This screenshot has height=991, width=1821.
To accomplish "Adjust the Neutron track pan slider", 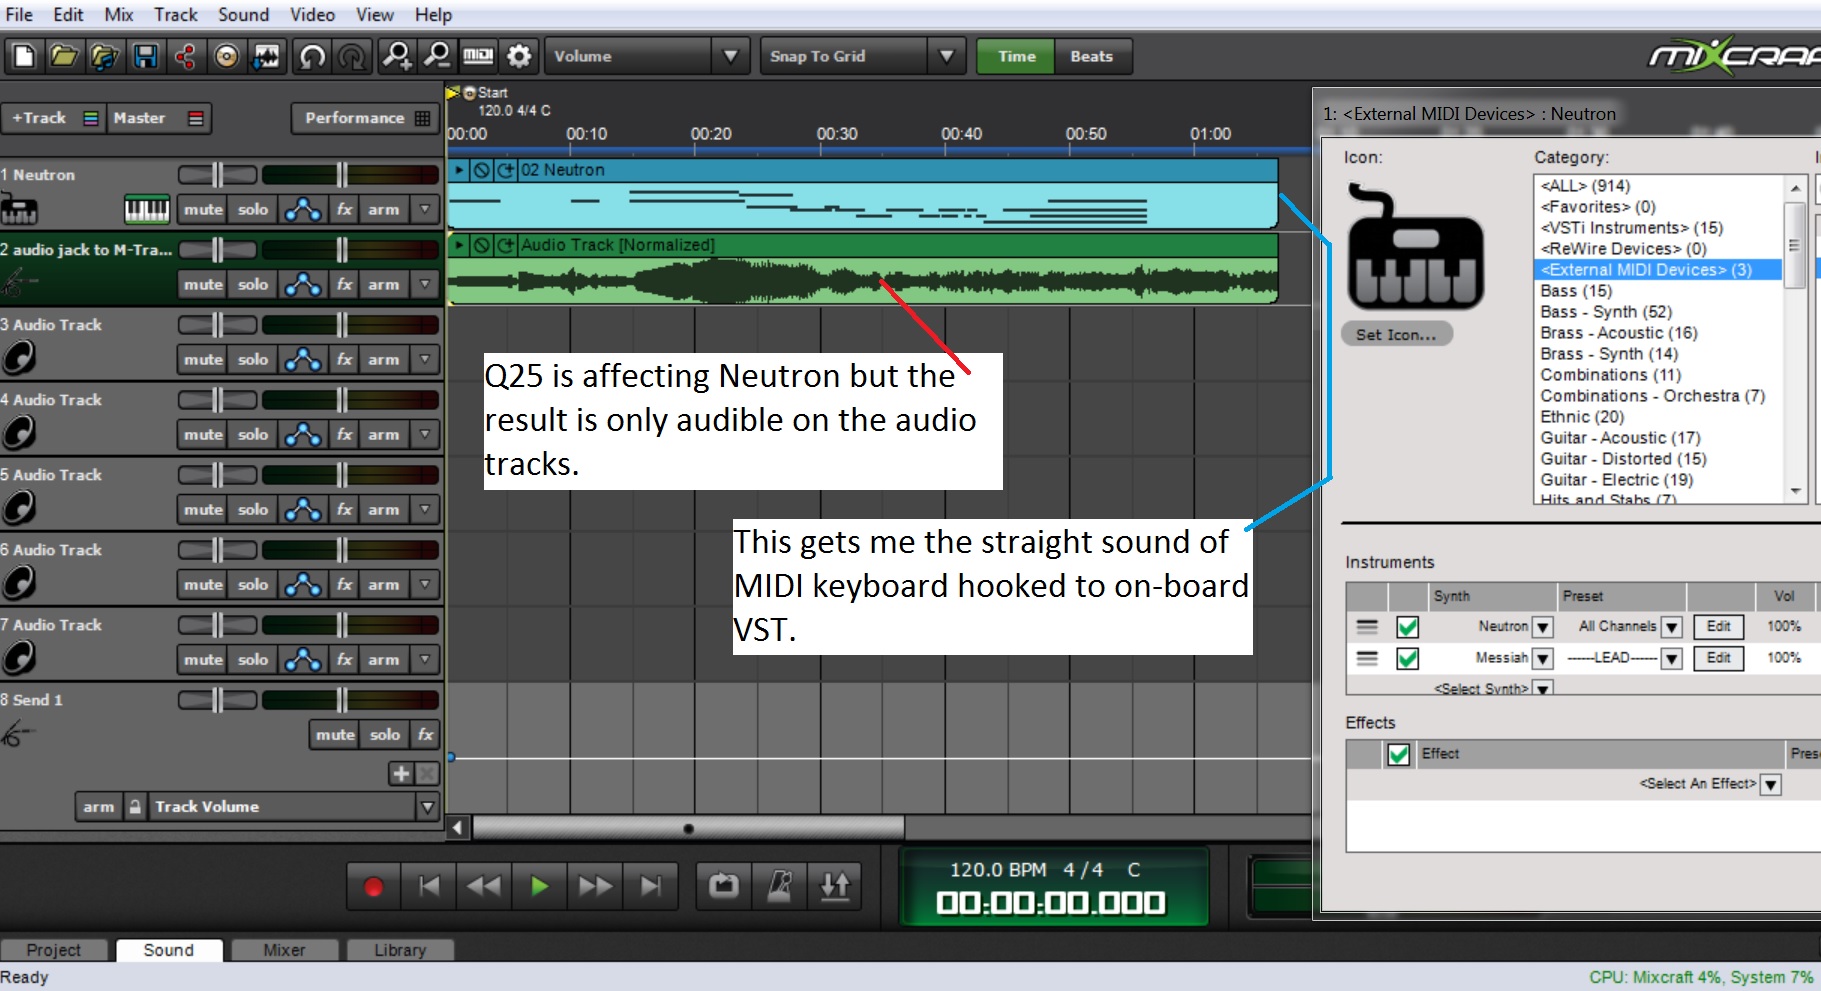I will [218, 175].
